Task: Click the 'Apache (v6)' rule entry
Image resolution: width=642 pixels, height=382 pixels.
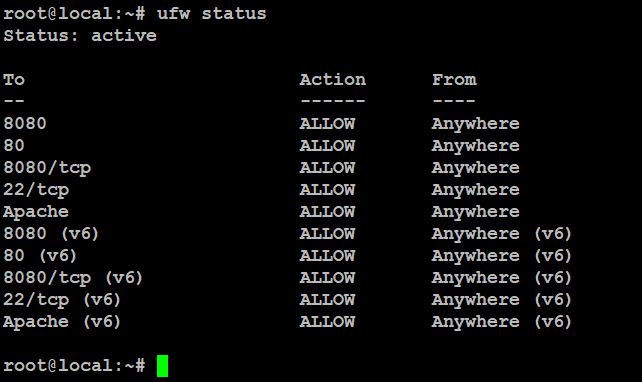Action: coord(62,322)
